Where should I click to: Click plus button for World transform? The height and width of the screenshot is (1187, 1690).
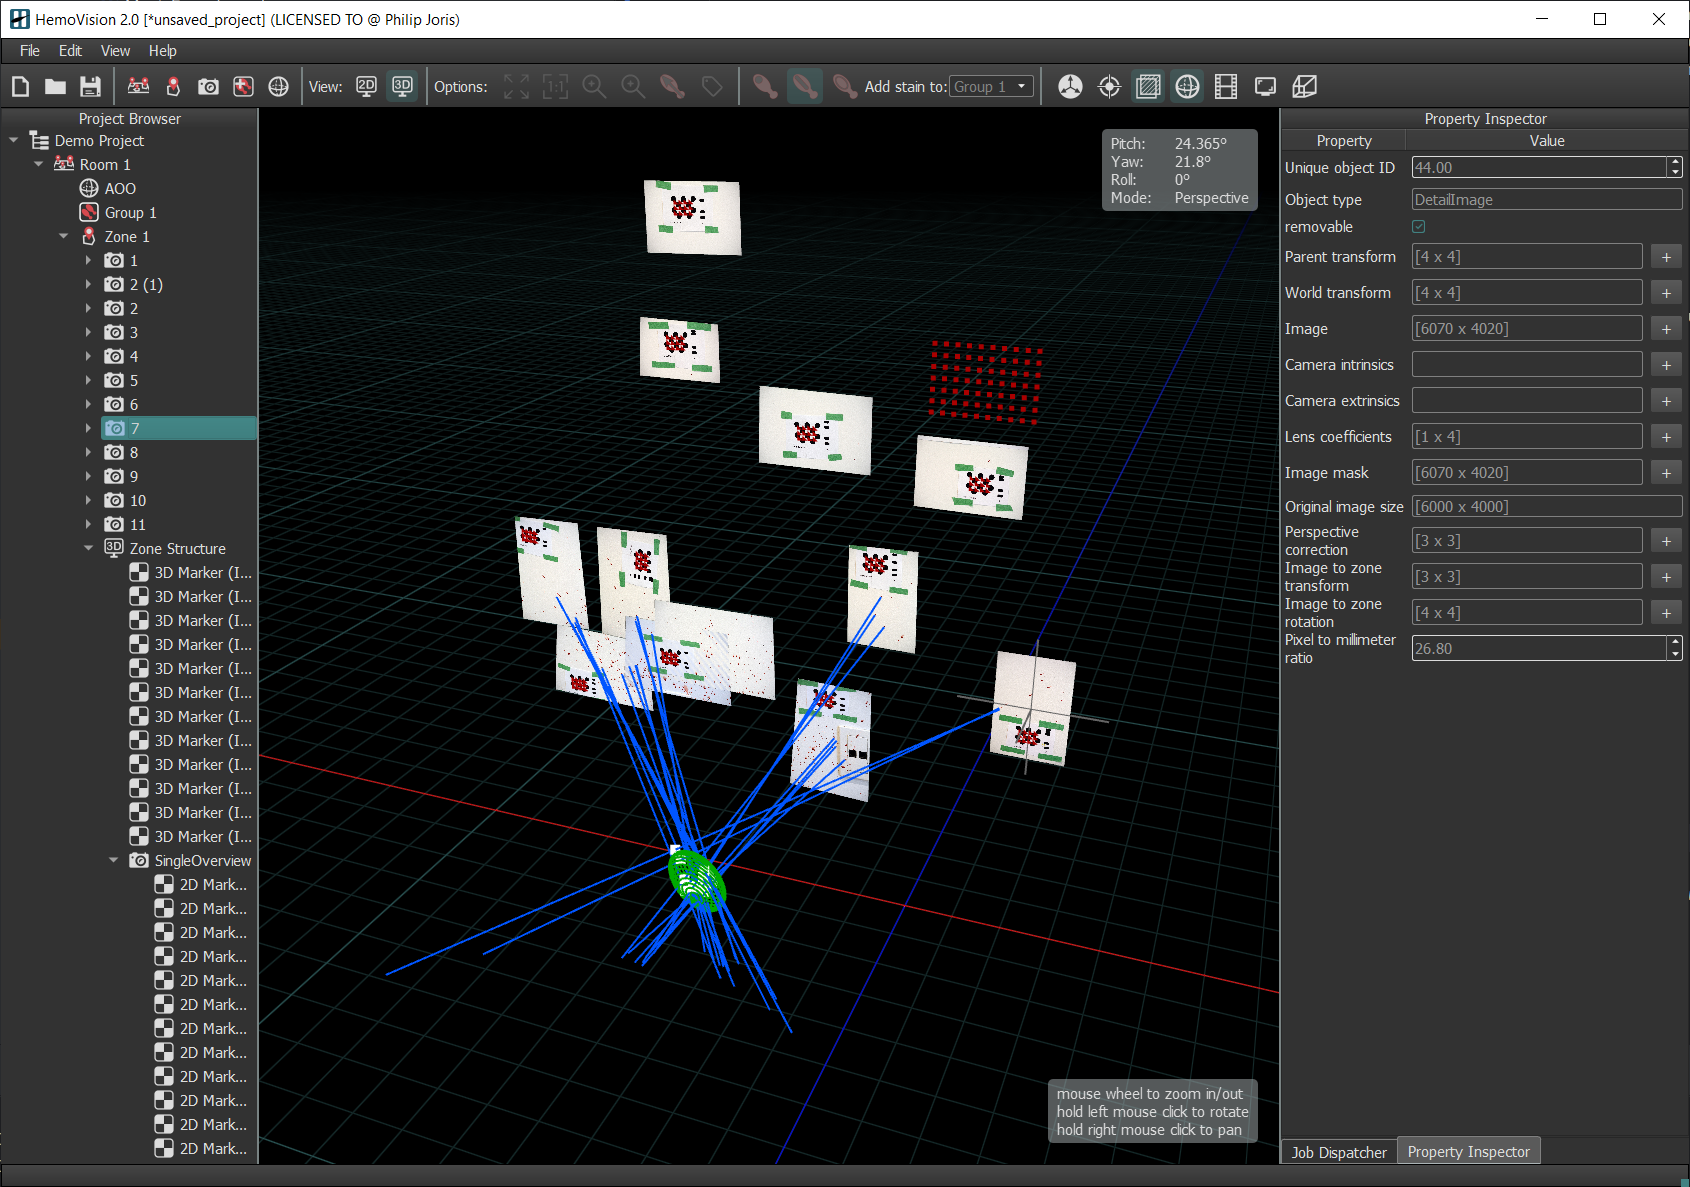click(1666, 293)
